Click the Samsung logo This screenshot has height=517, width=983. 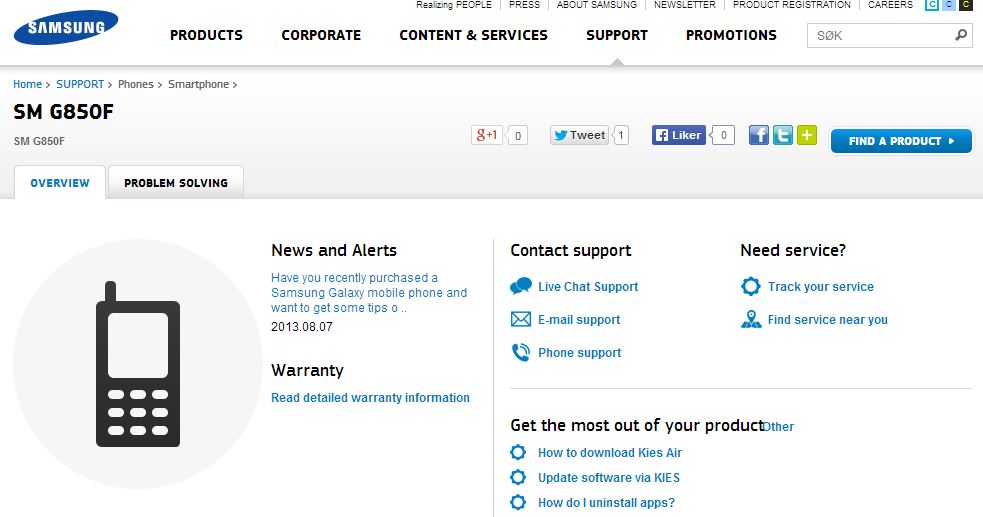(65, 28)
